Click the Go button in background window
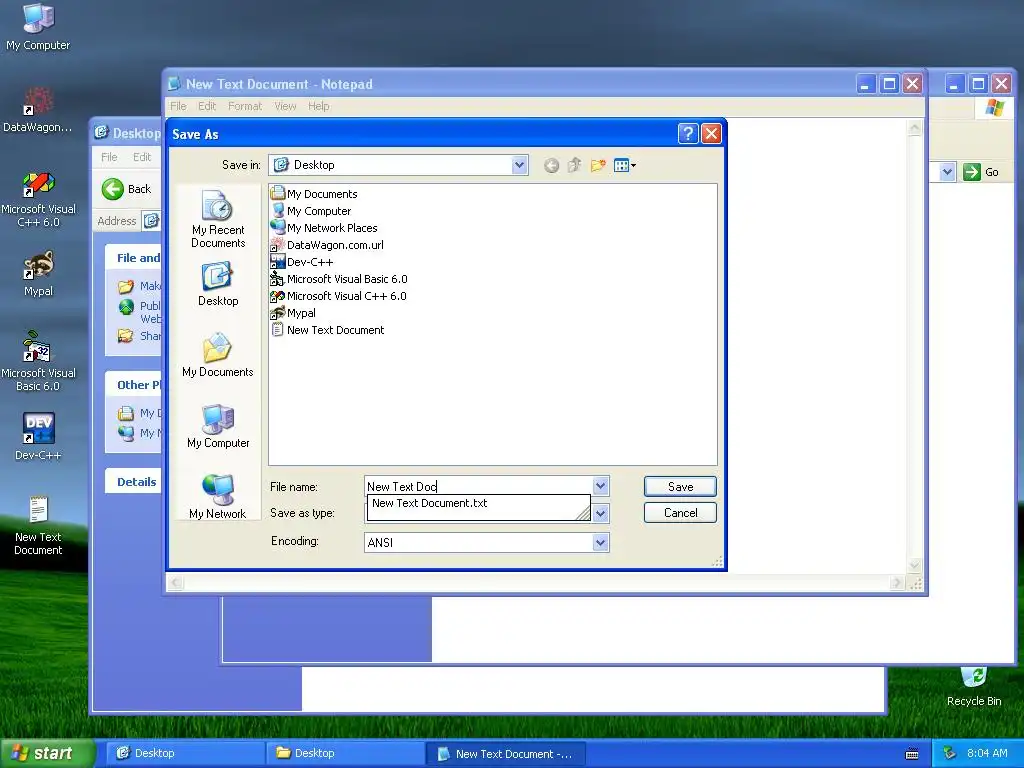This screenshot has height=768, width=1024. coord(982,172)
